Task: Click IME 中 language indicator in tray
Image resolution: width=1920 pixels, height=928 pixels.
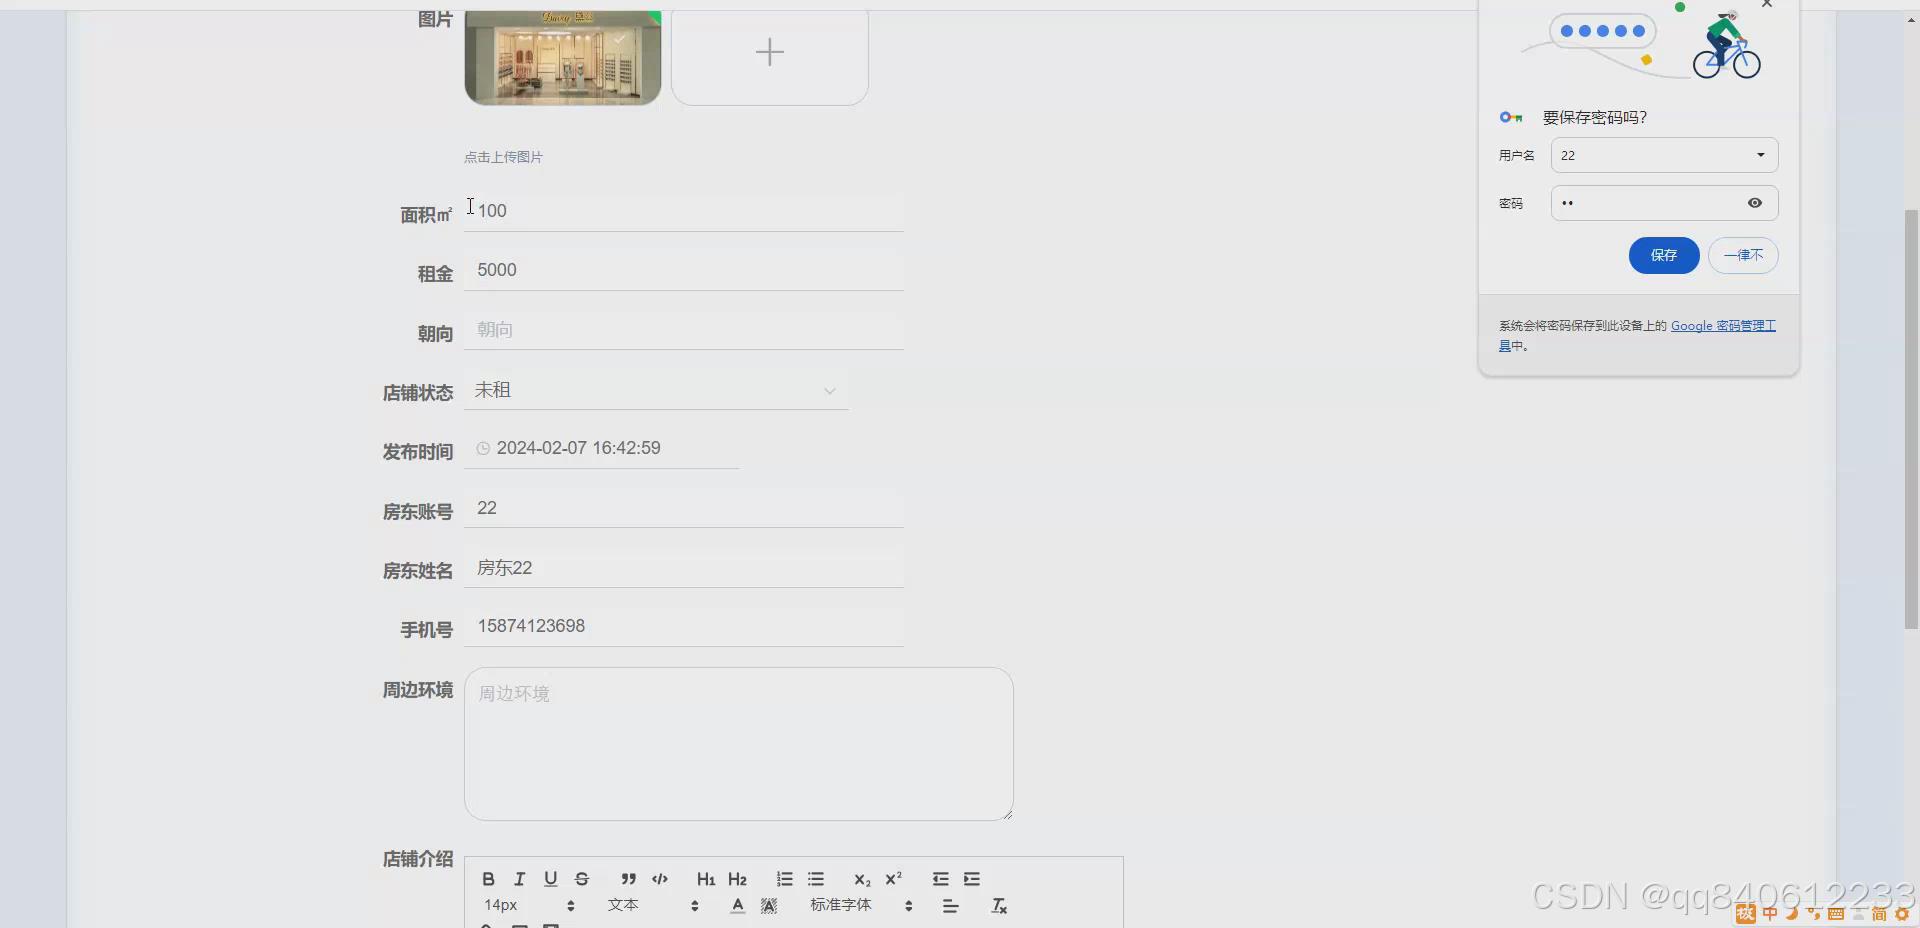Action: click(x=1770, y=913)
